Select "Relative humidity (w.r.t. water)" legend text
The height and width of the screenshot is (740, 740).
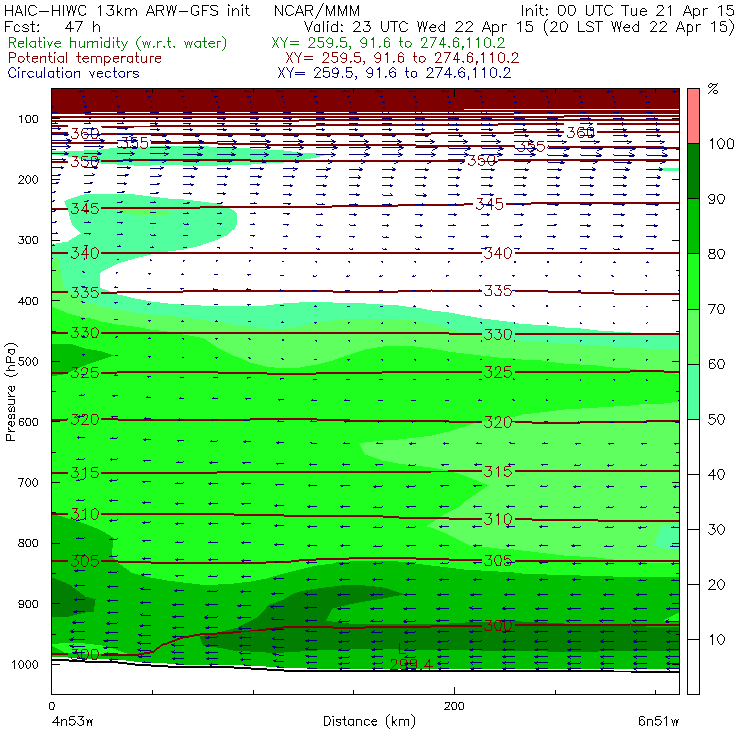pyautogui.click(x=118, y=43)
